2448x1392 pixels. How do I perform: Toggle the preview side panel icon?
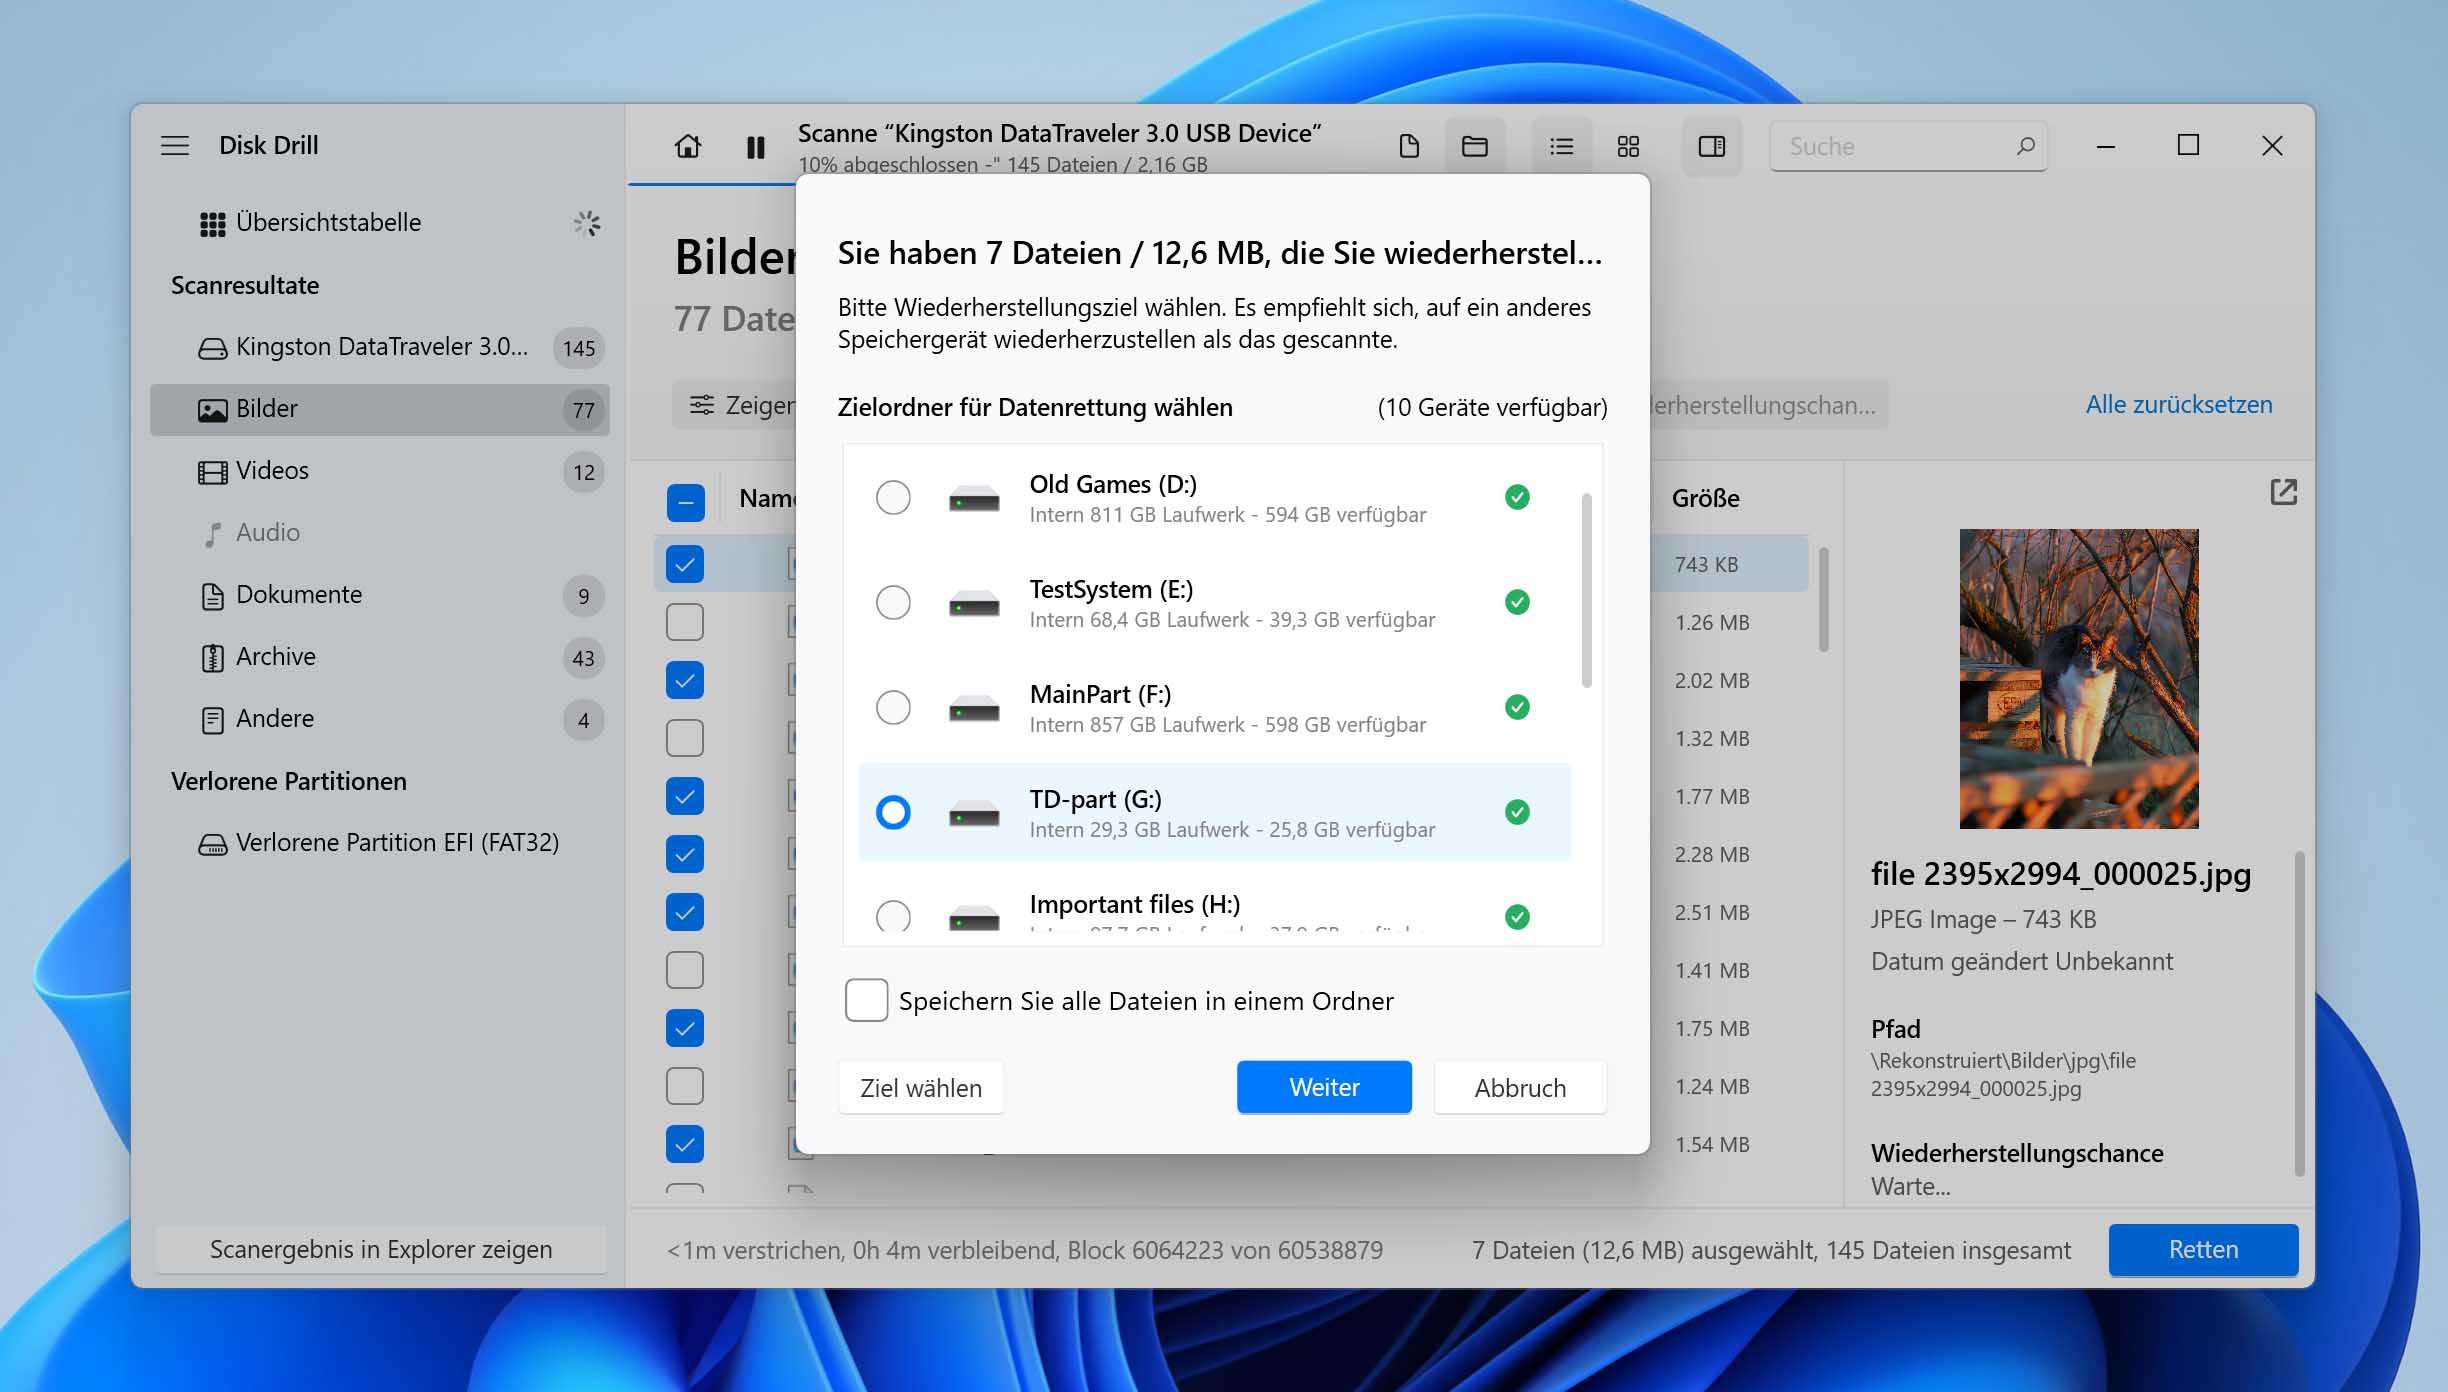click(1712, 146)
